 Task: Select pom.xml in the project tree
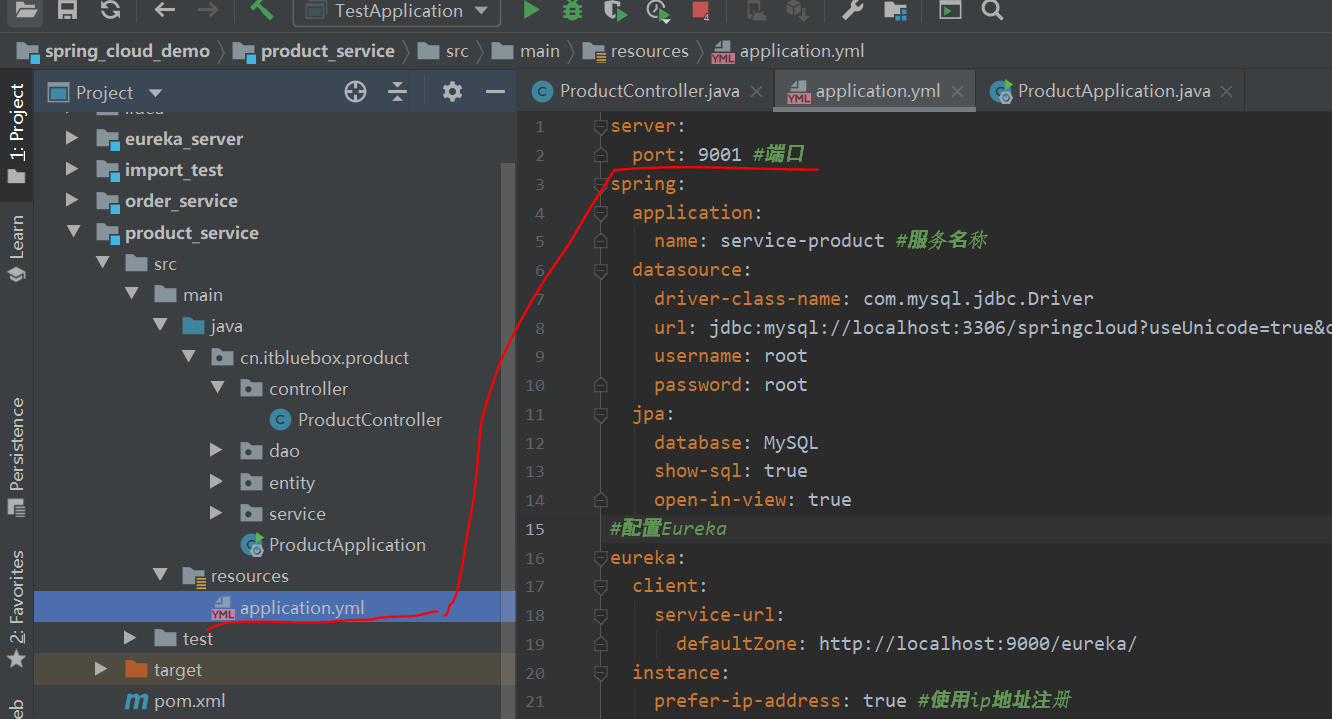189,701
